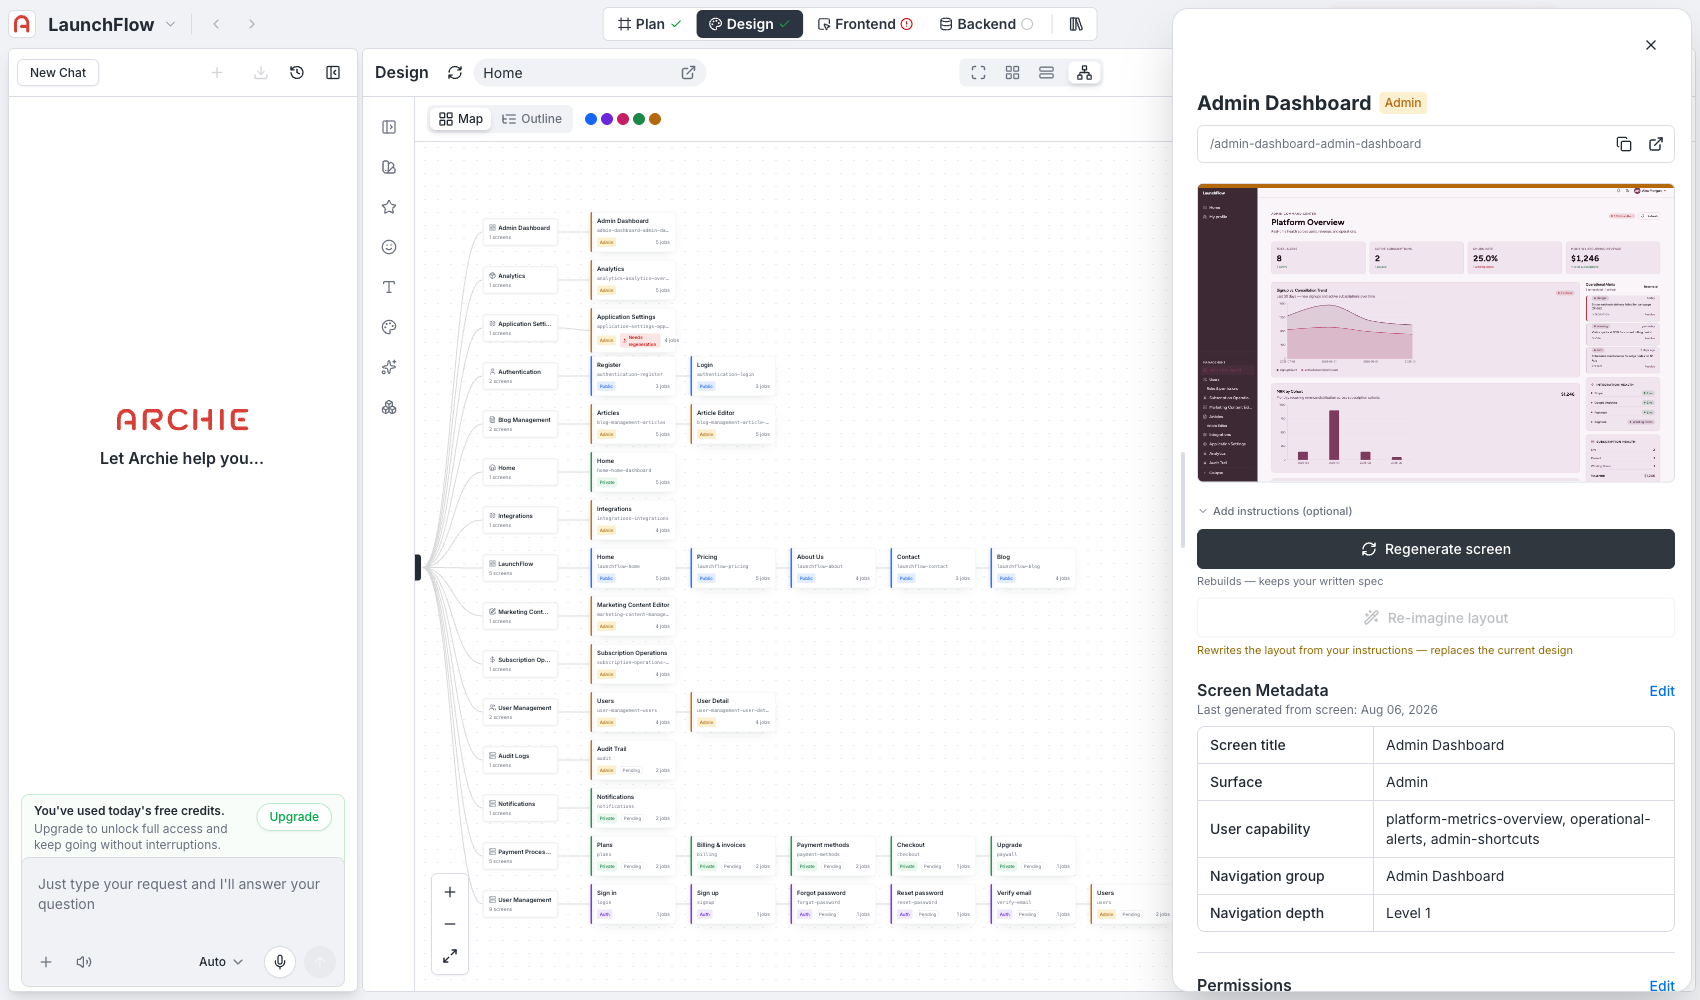Open the typography T tool
1700x1000 pixels.
(x=389, y=287)
